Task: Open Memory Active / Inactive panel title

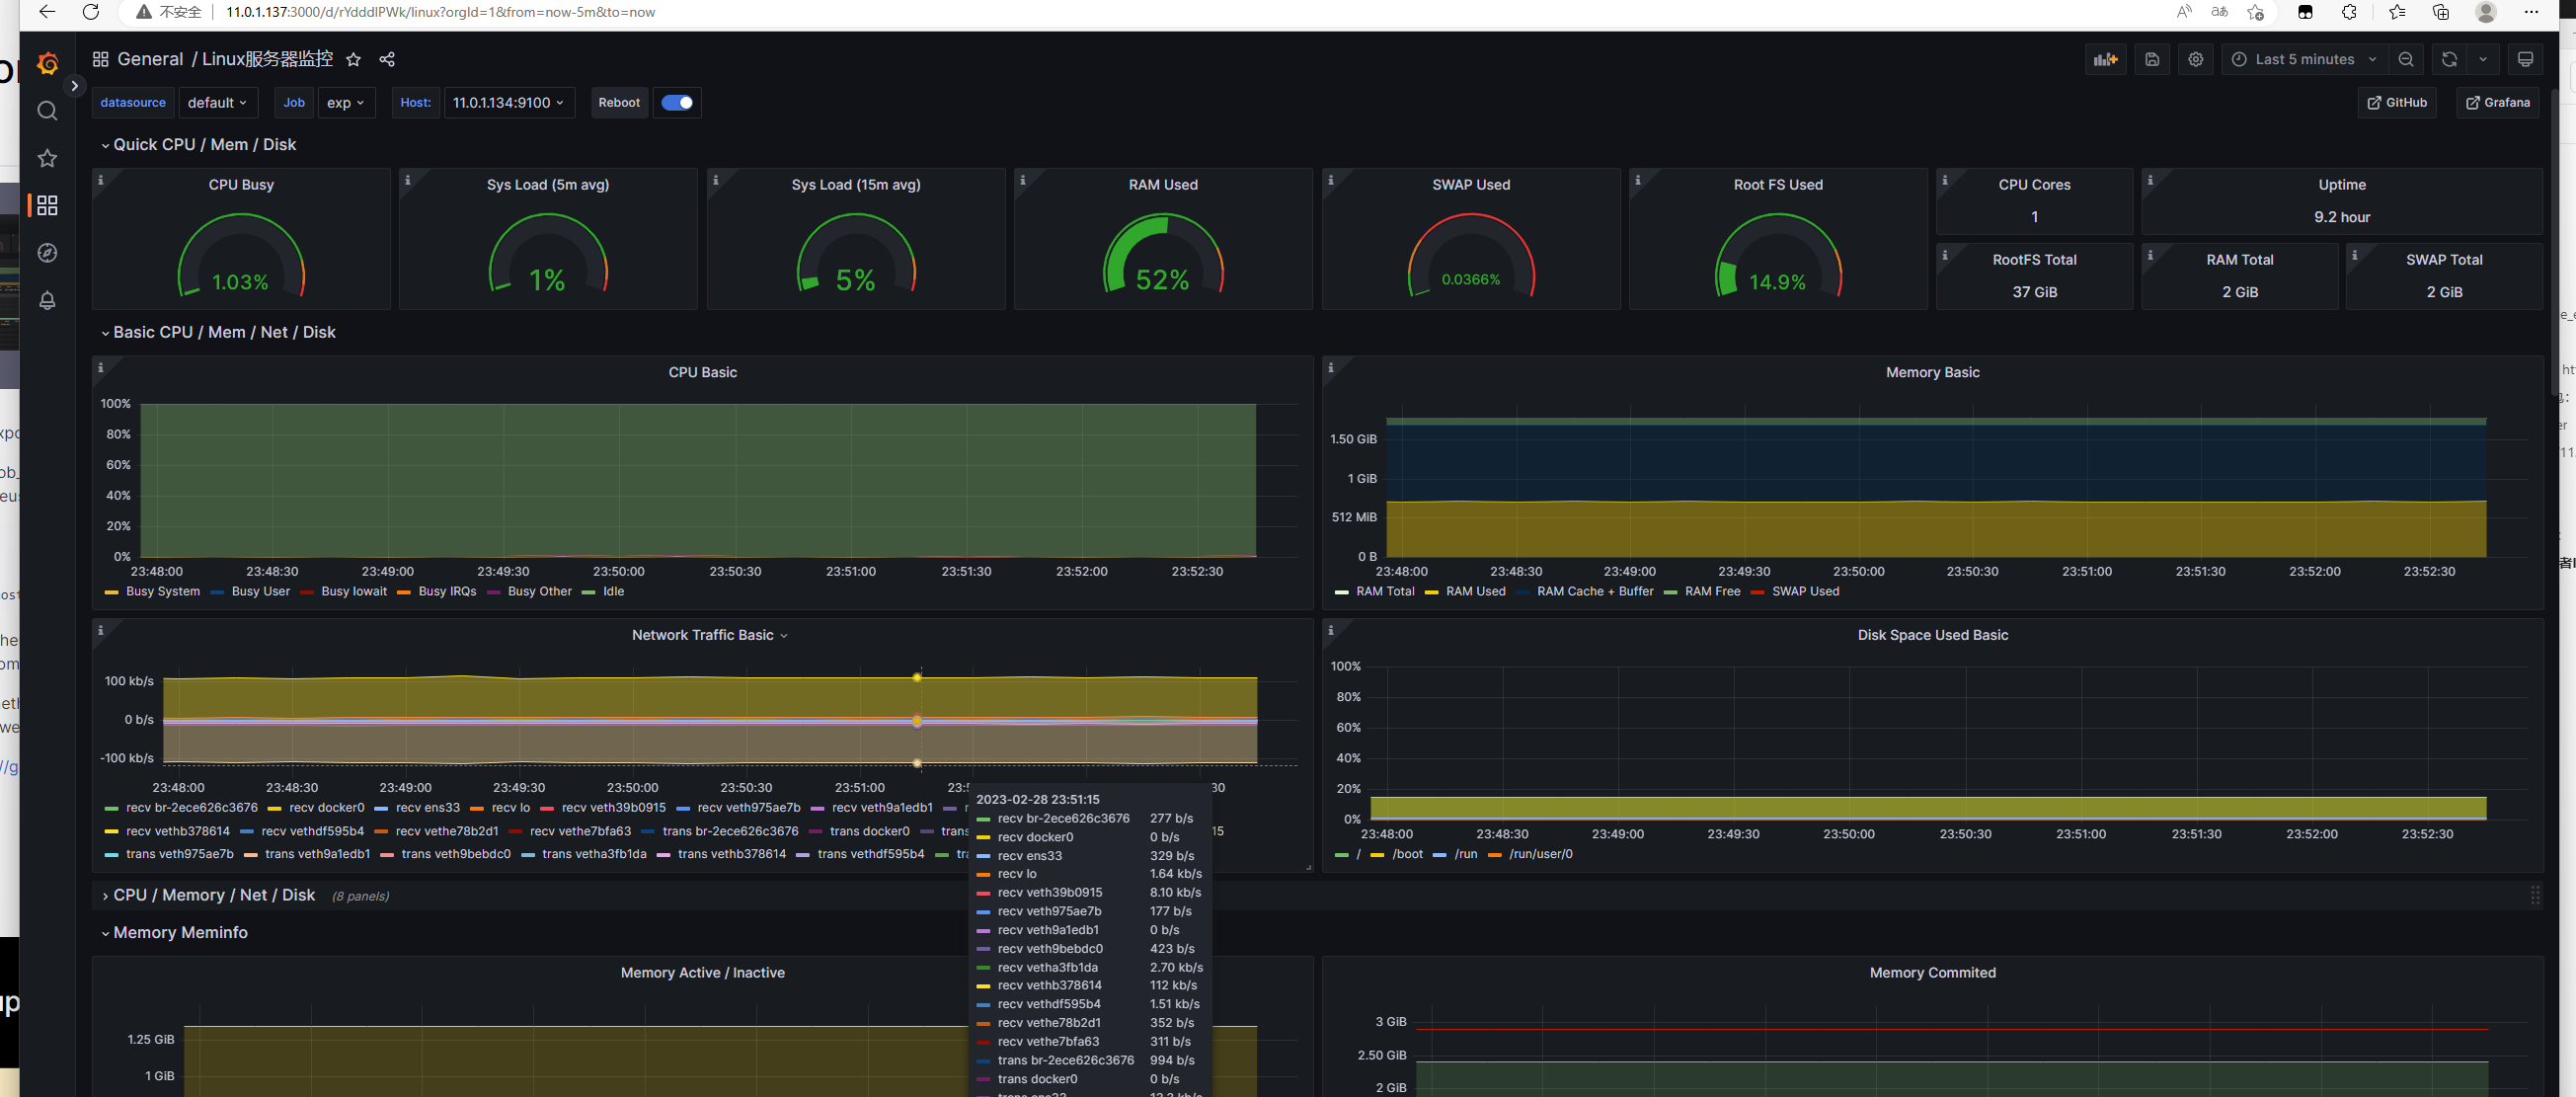Action: click(702, 972)
